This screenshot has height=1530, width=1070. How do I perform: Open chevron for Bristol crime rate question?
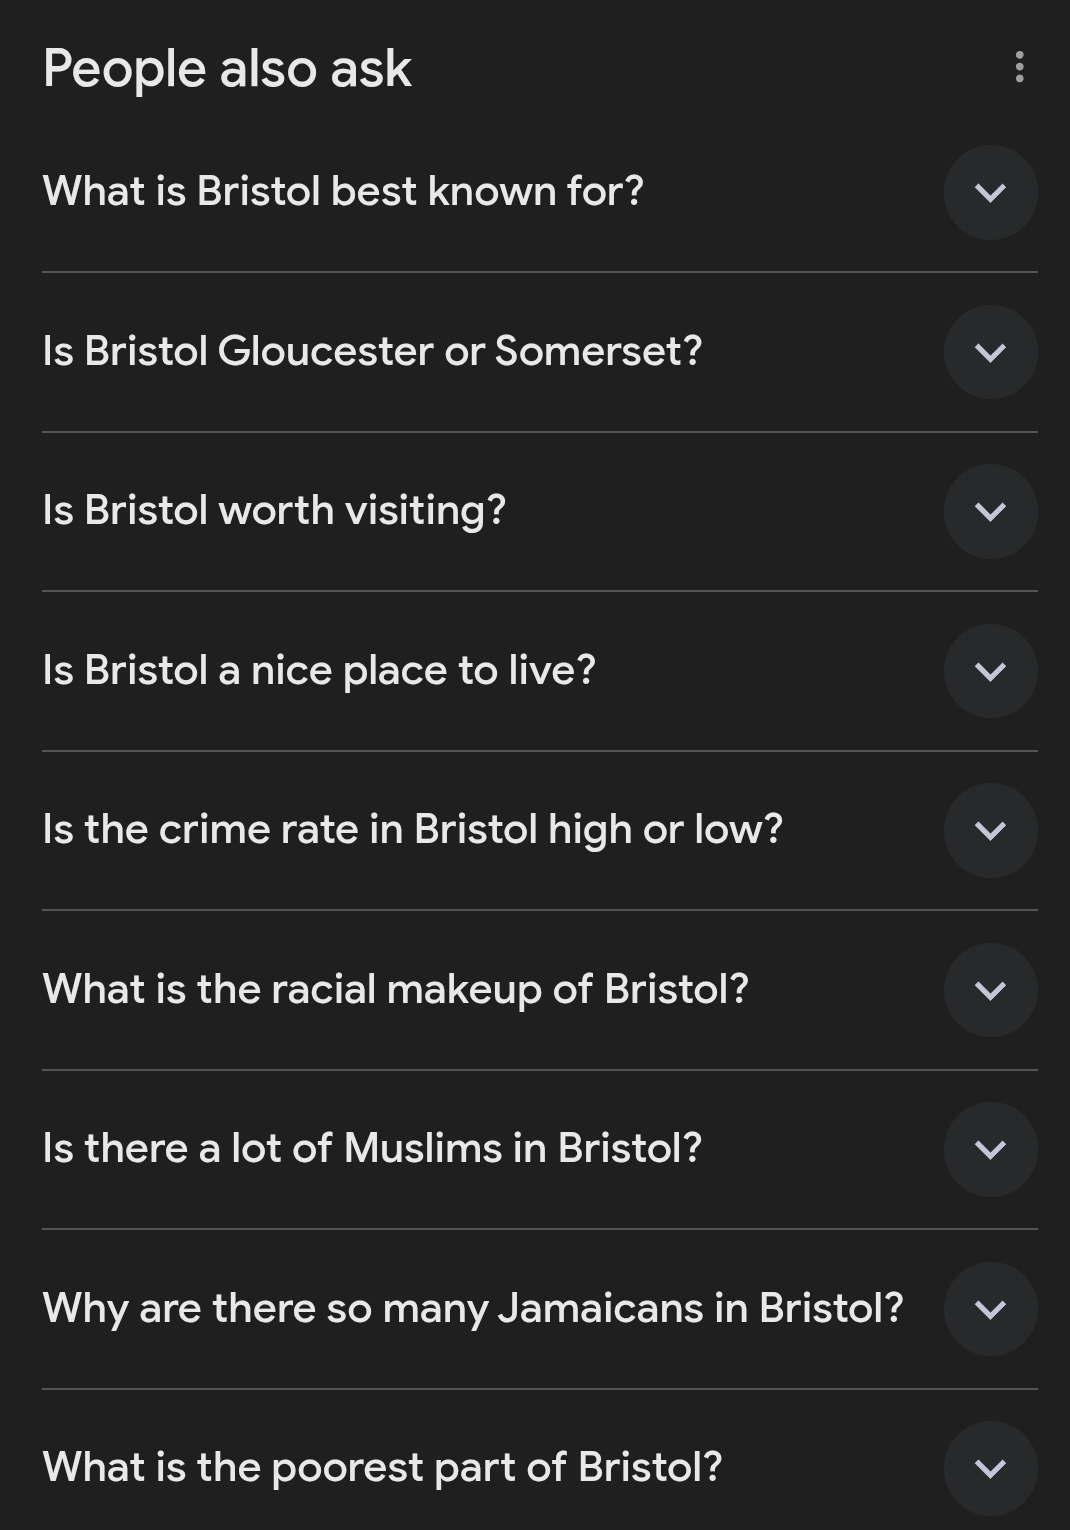(x=990, y=830)
